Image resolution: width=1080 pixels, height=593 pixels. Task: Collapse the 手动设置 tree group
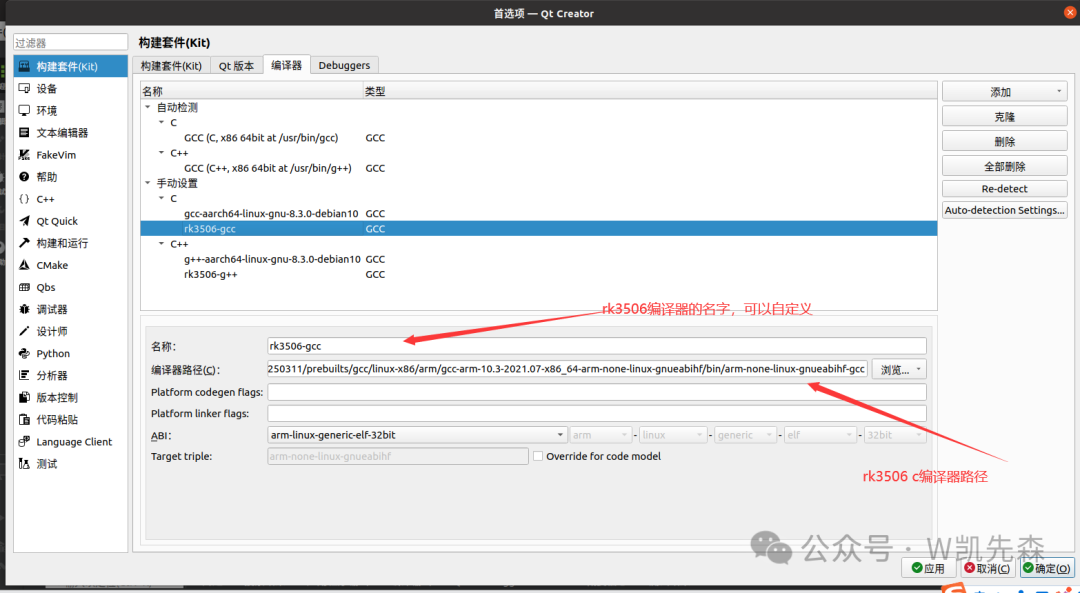[x=148, y=183]
